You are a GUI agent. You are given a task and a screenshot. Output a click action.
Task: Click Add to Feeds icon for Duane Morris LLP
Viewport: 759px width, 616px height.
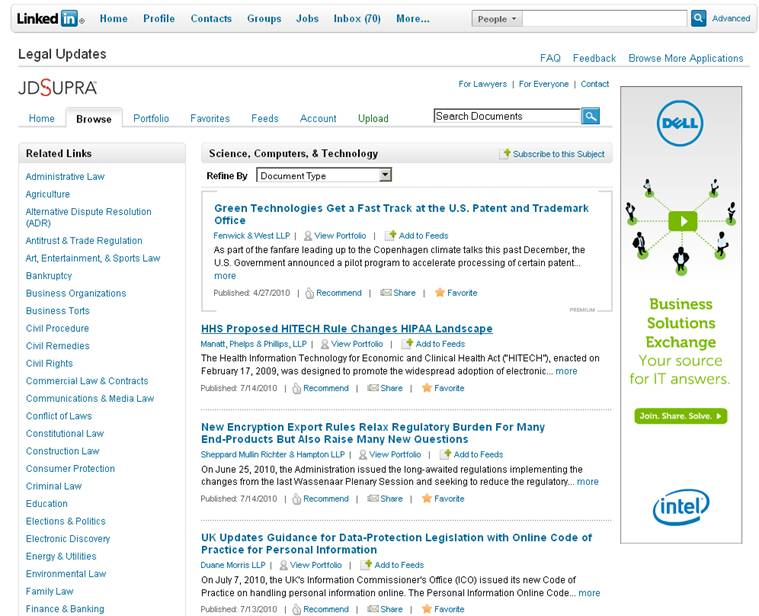[x=366, y=565]
